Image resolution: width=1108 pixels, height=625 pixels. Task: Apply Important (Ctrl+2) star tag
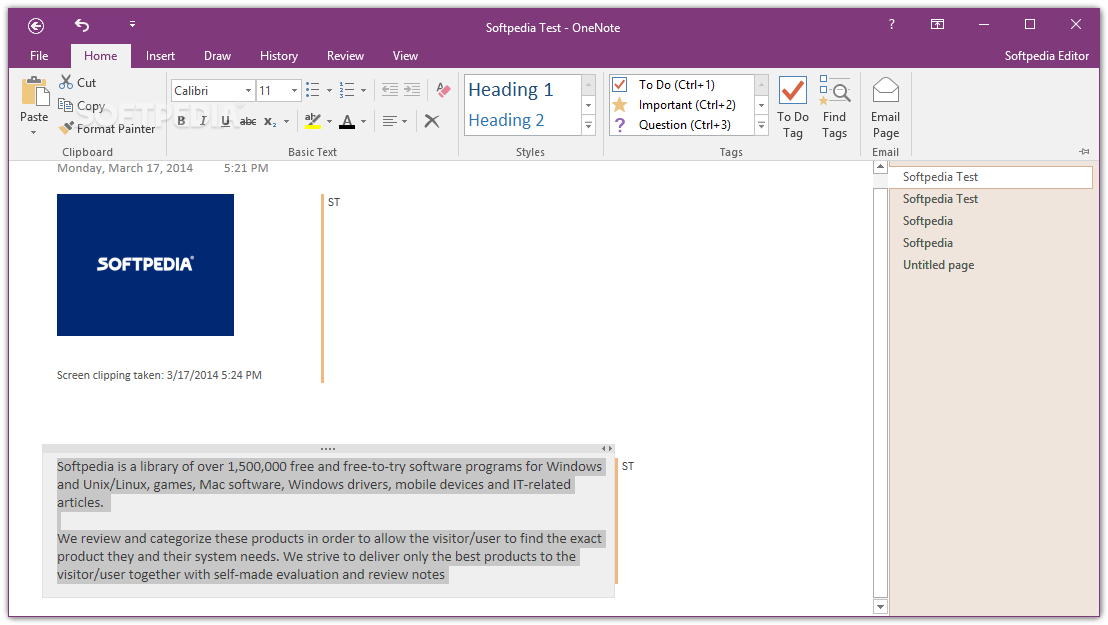[x=676, y=105]
